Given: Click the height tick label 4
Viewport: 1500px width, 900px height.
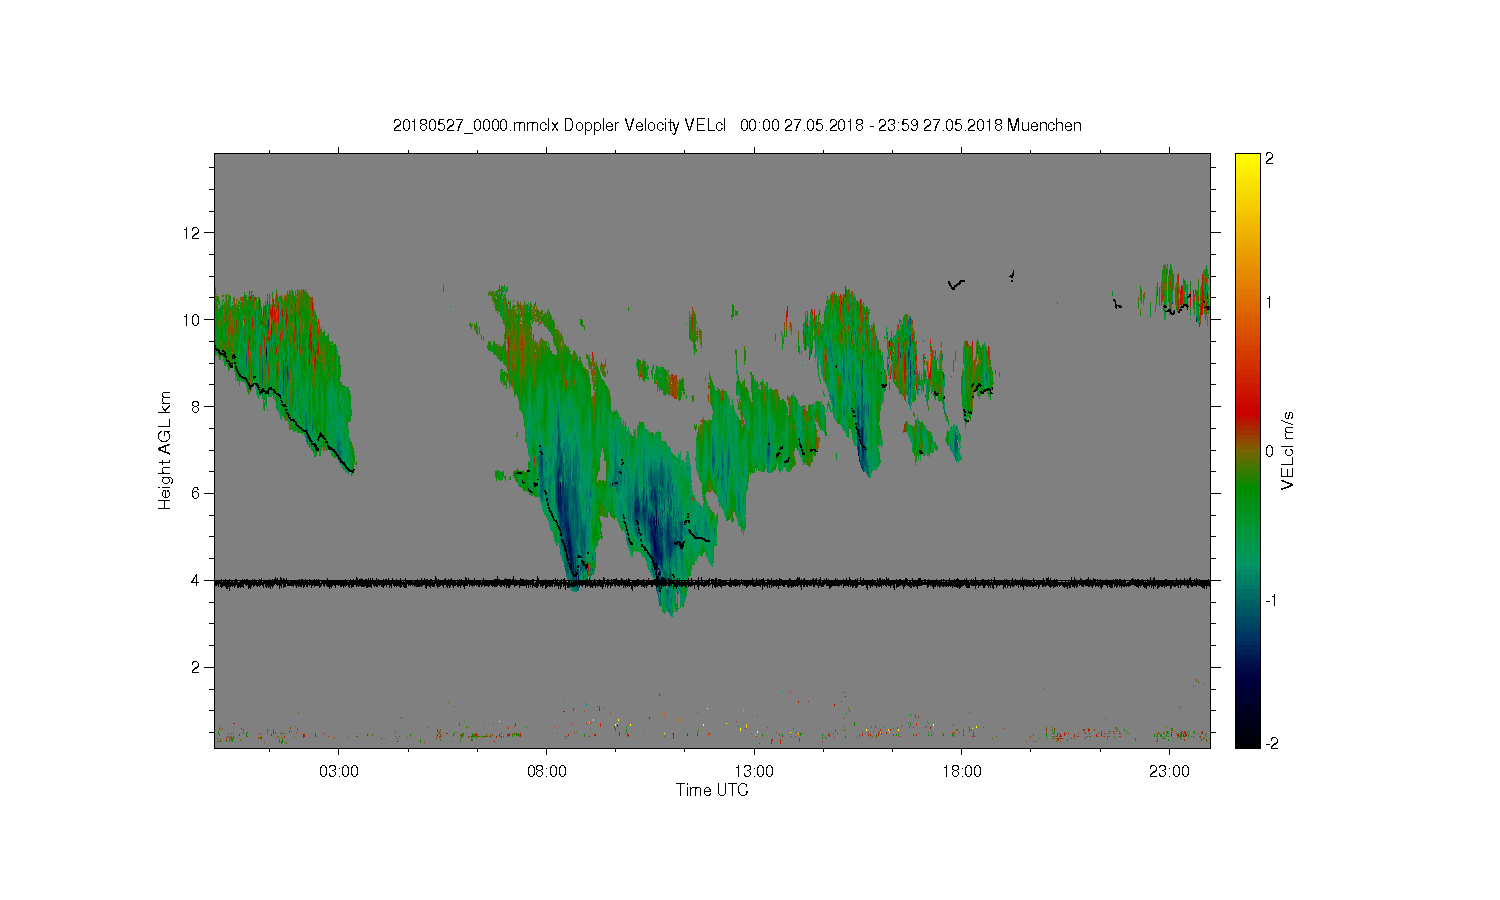Looking at the screenshot, I should pyautogui.click(x=196, y=581).
